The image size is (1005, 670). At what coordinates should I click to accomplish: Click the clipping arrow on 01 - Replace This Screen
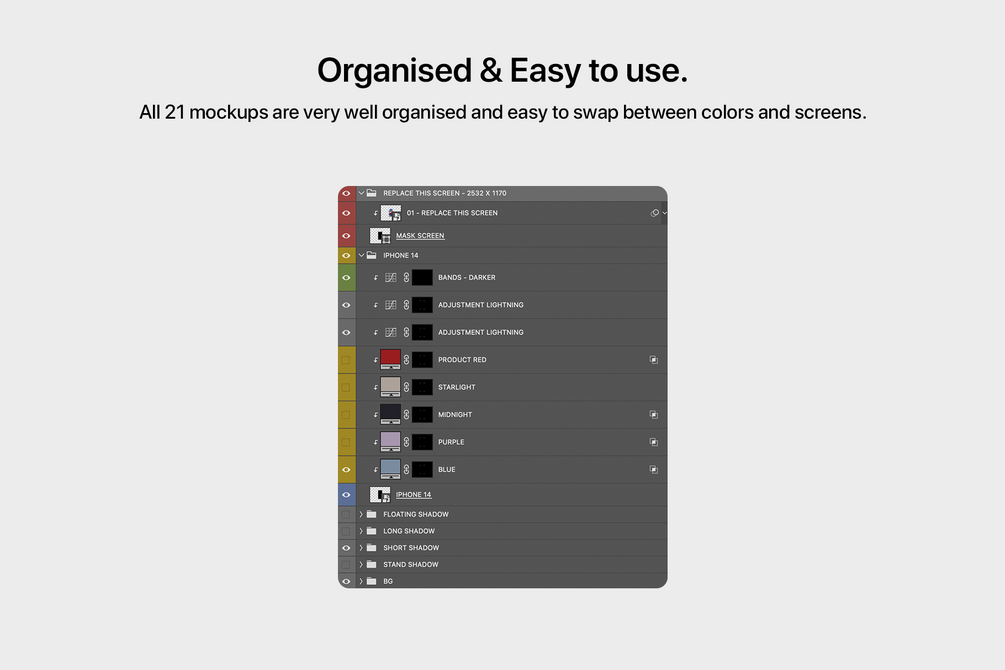click(x=376, y=214)
